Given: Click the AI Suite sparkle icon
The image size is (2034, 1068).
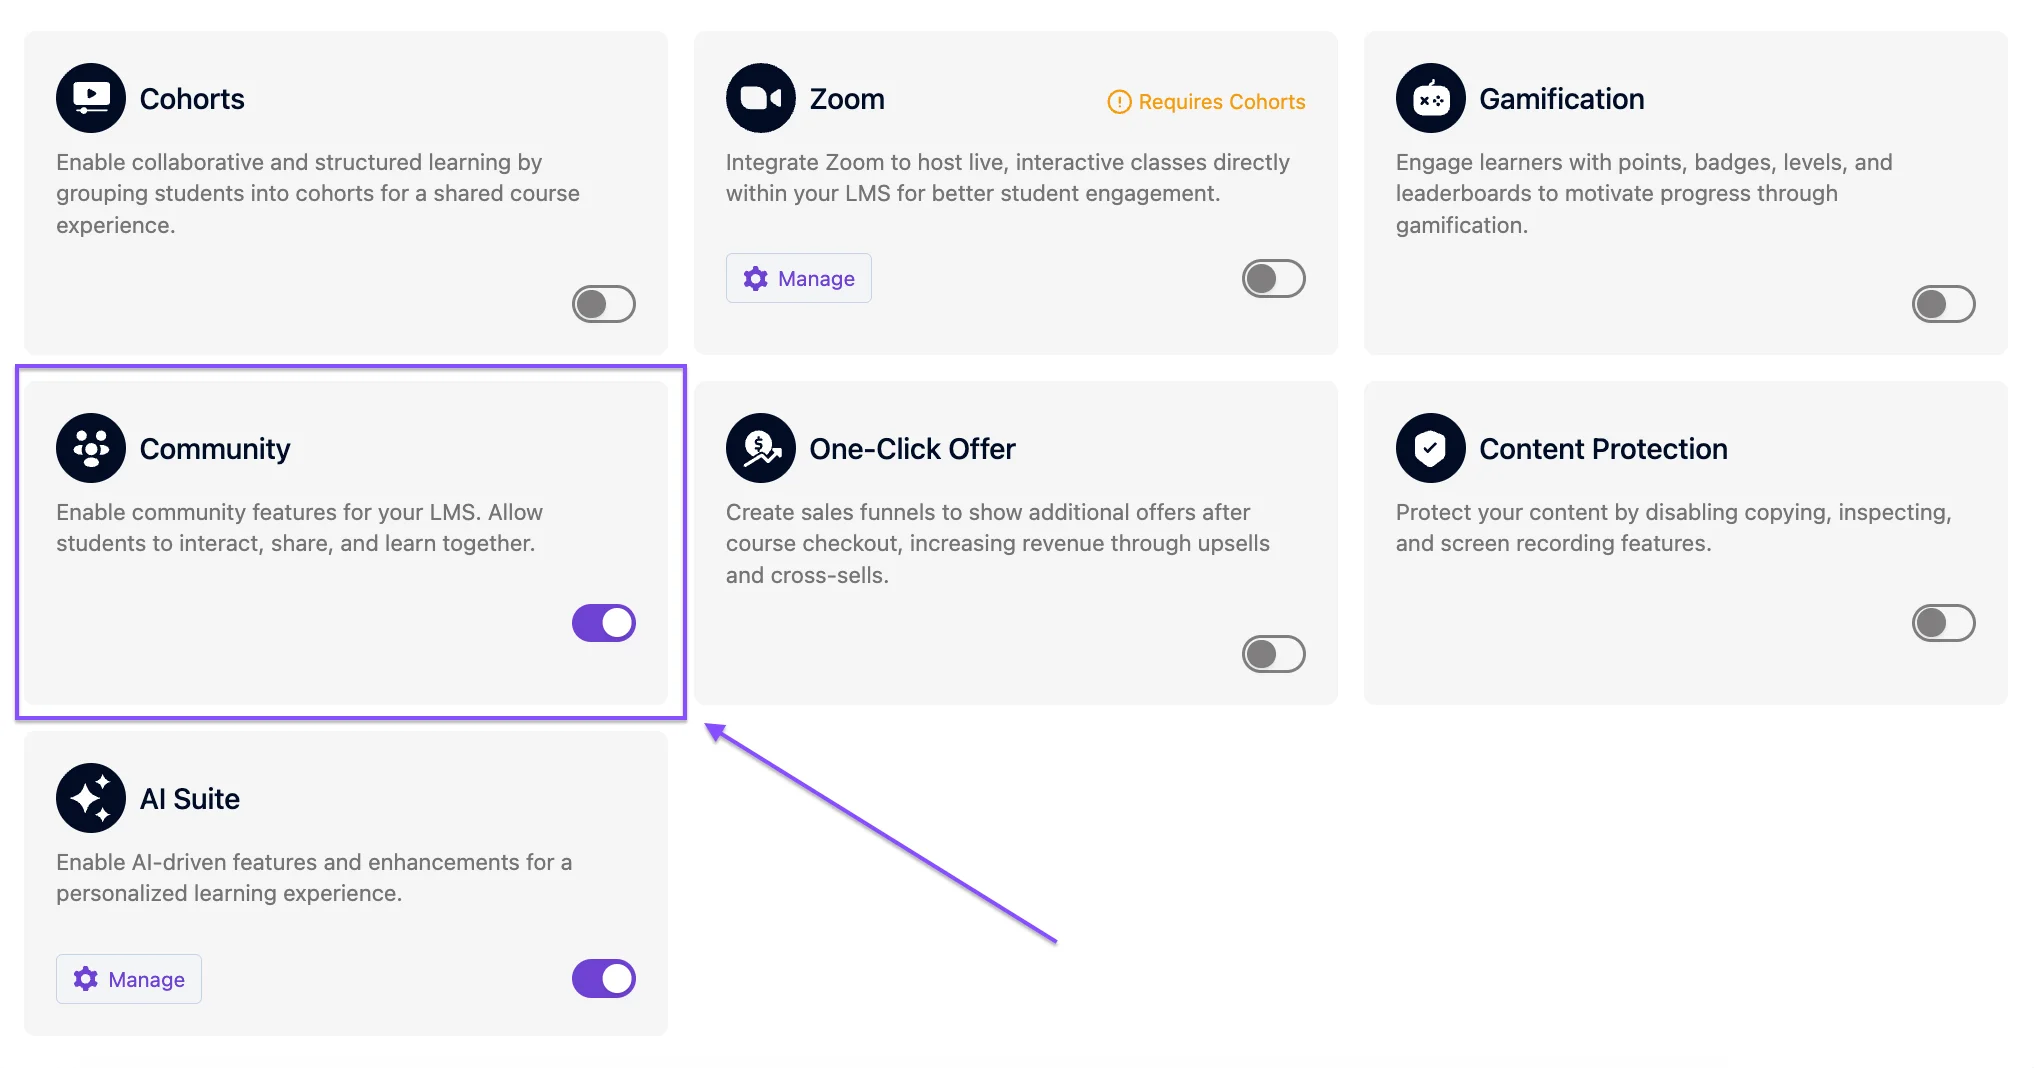Looking at the screenshot, I should tap(91, 798).
